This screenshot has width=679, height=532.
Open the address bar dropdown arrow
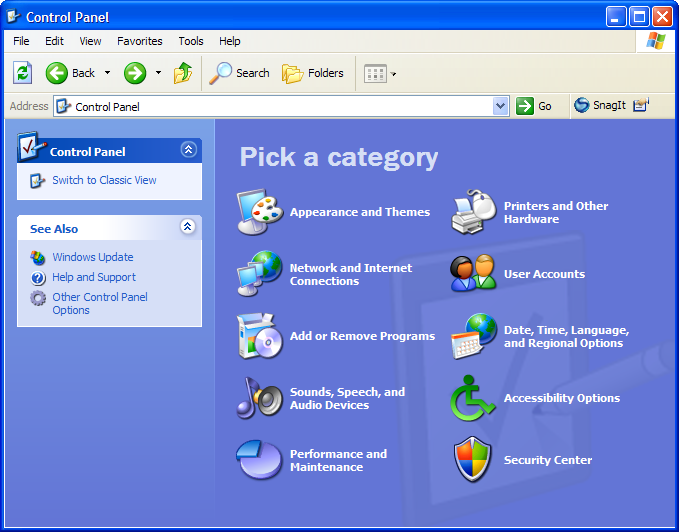coord(501,106)
